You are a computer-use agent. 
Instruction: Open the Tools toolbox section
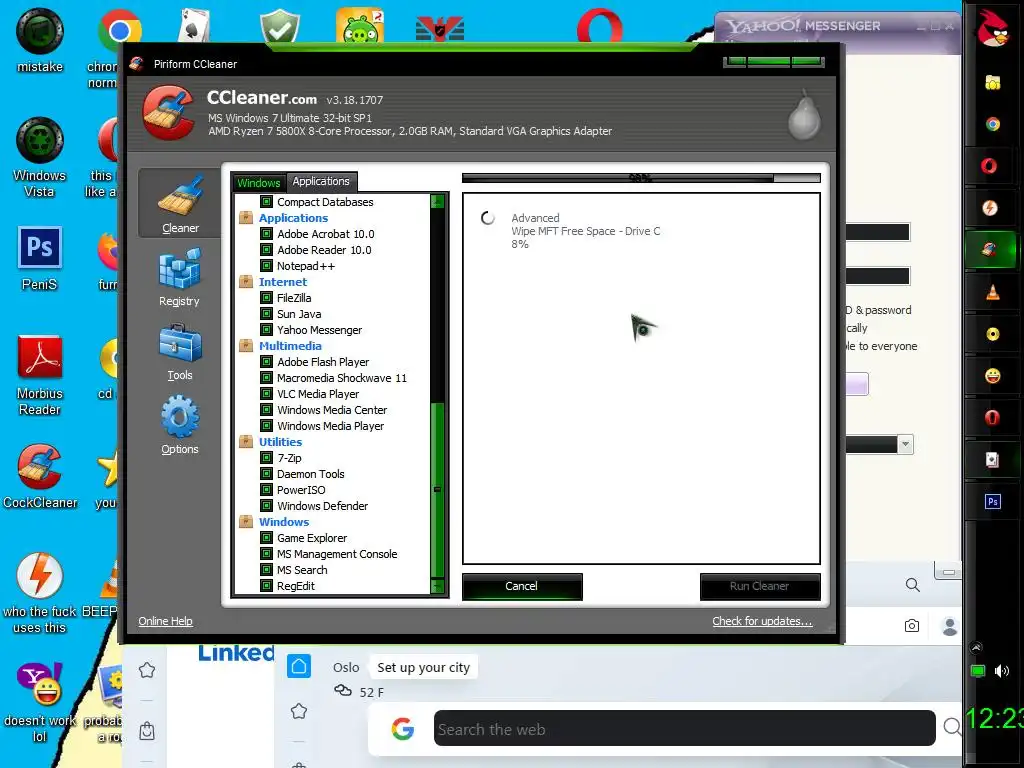[x=180, y=353]
